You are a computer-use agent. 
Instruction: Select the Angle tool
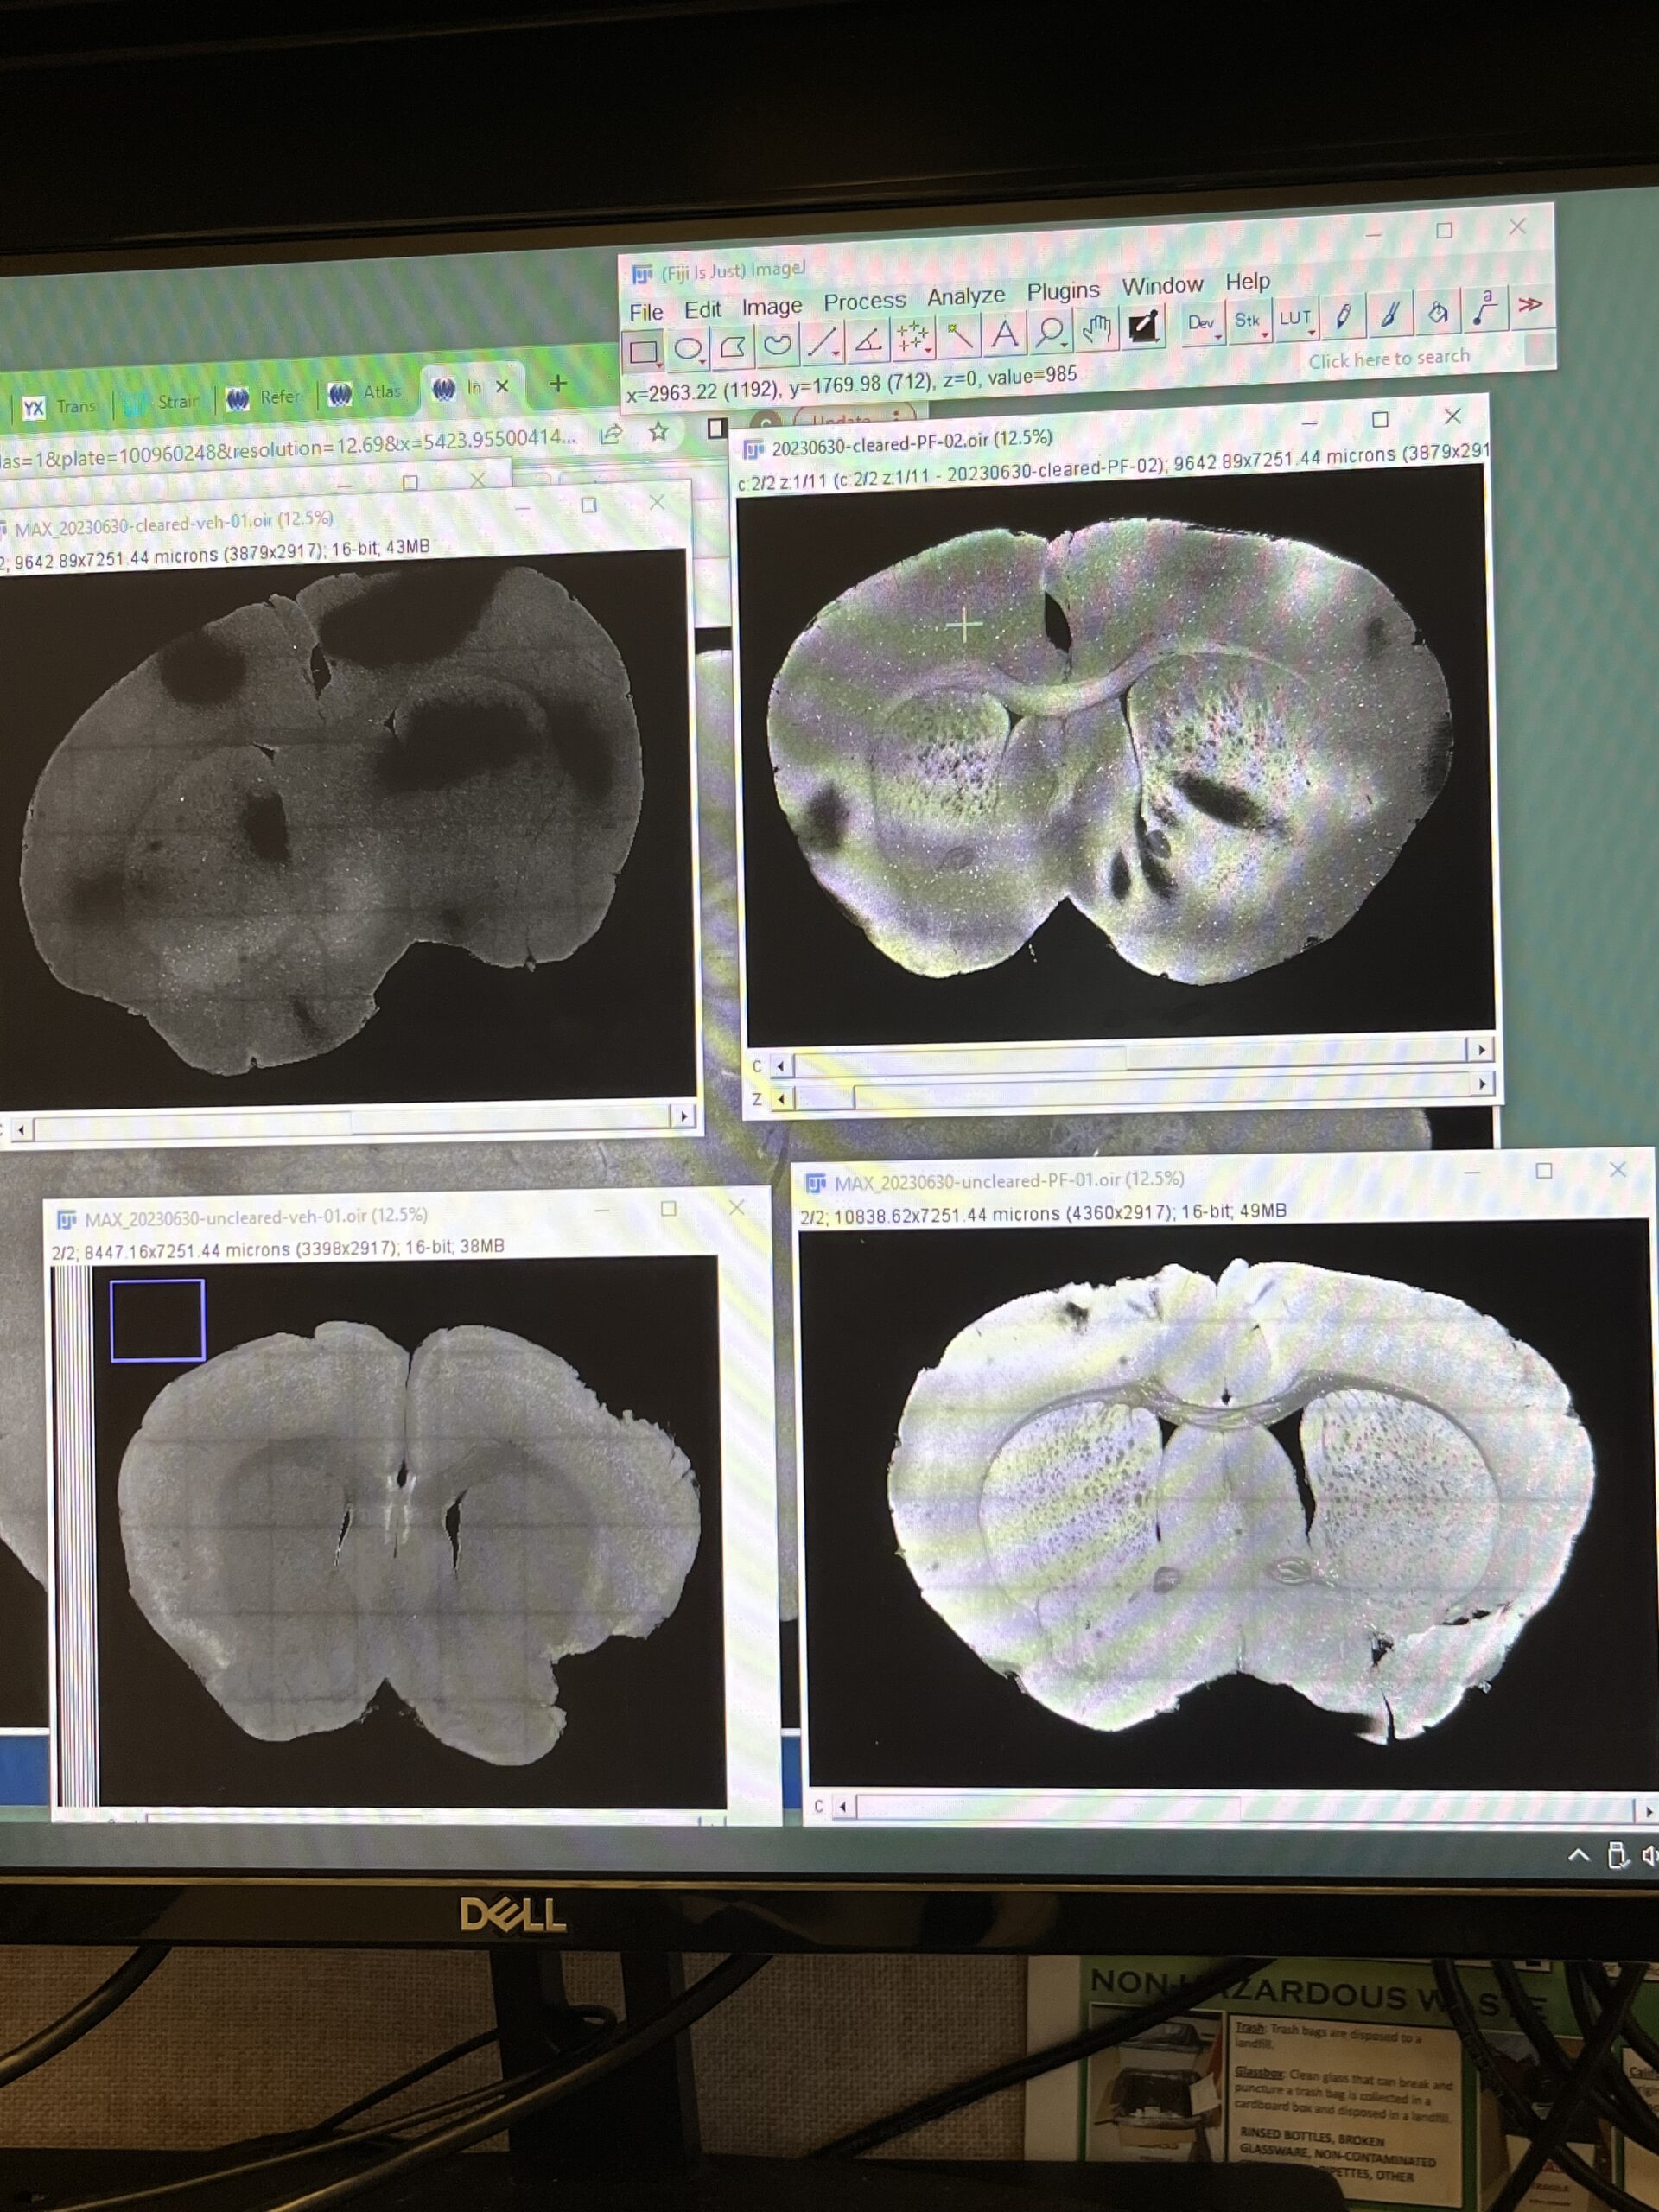pyautogui.click(x=867, y=340)
